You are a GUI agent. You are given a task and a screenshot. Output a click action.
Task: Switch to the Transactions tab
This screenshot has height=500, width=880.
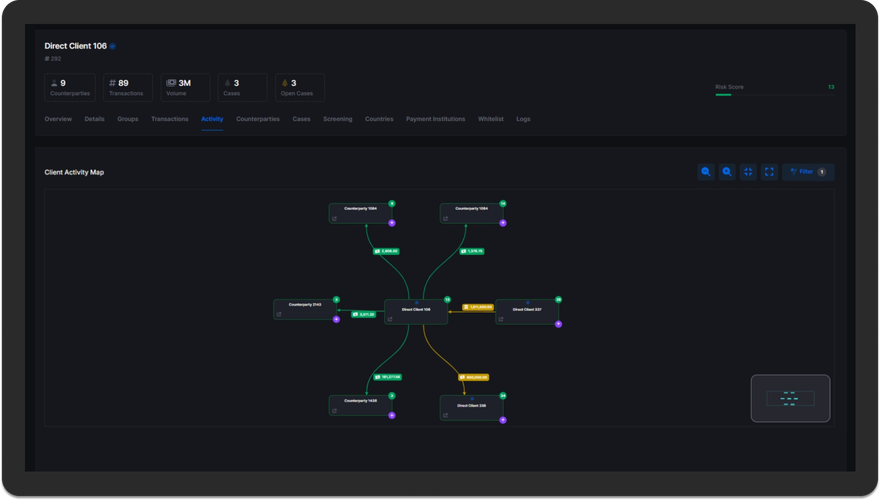pyautogui.click(x=169, y=119)
